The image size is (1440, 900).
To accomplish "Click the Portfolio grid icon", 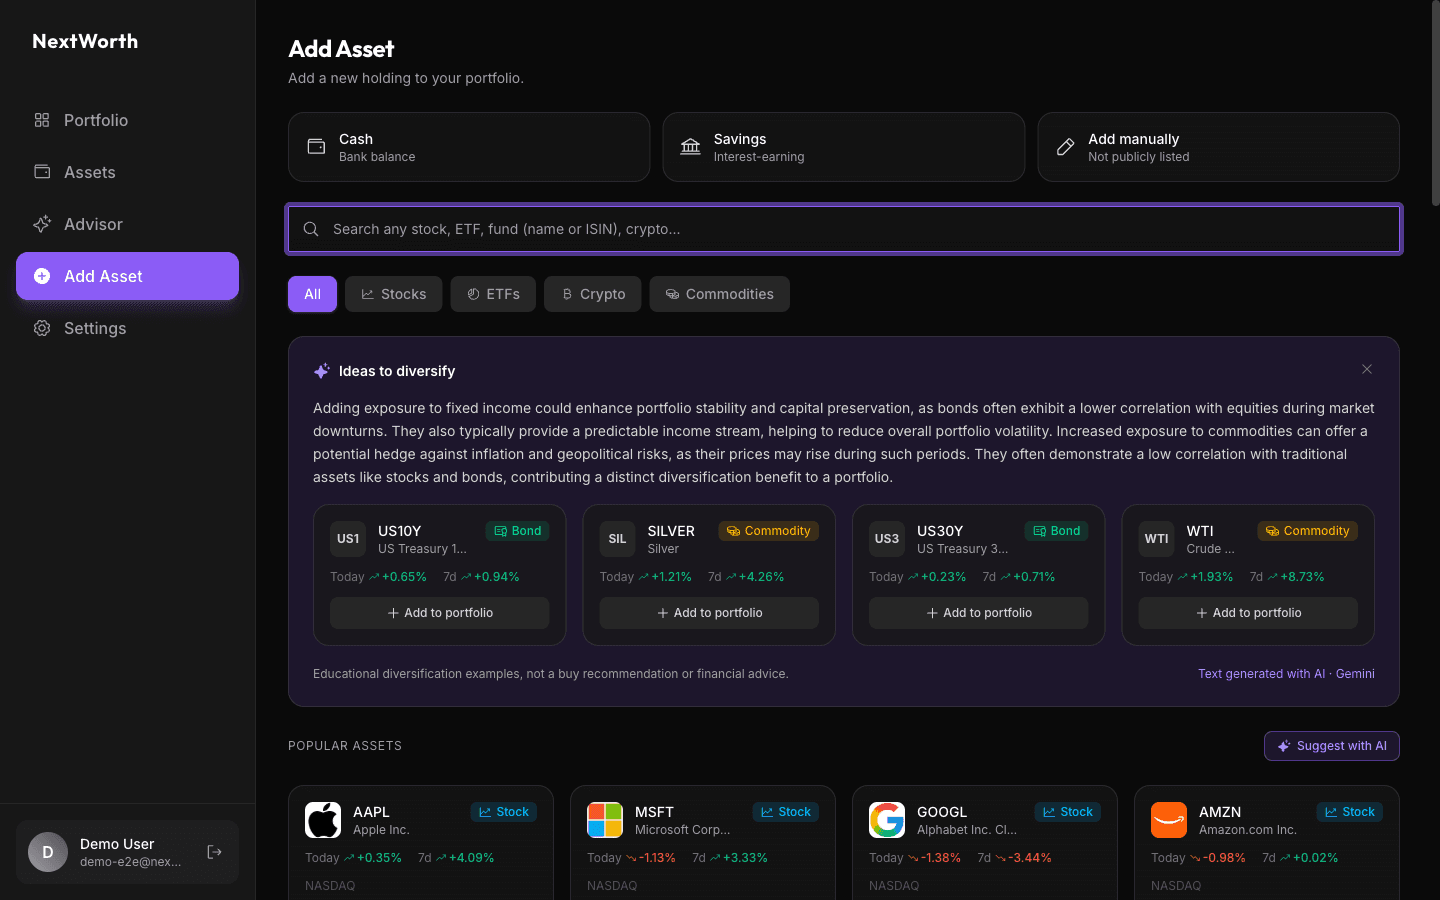I will [42, 120].
